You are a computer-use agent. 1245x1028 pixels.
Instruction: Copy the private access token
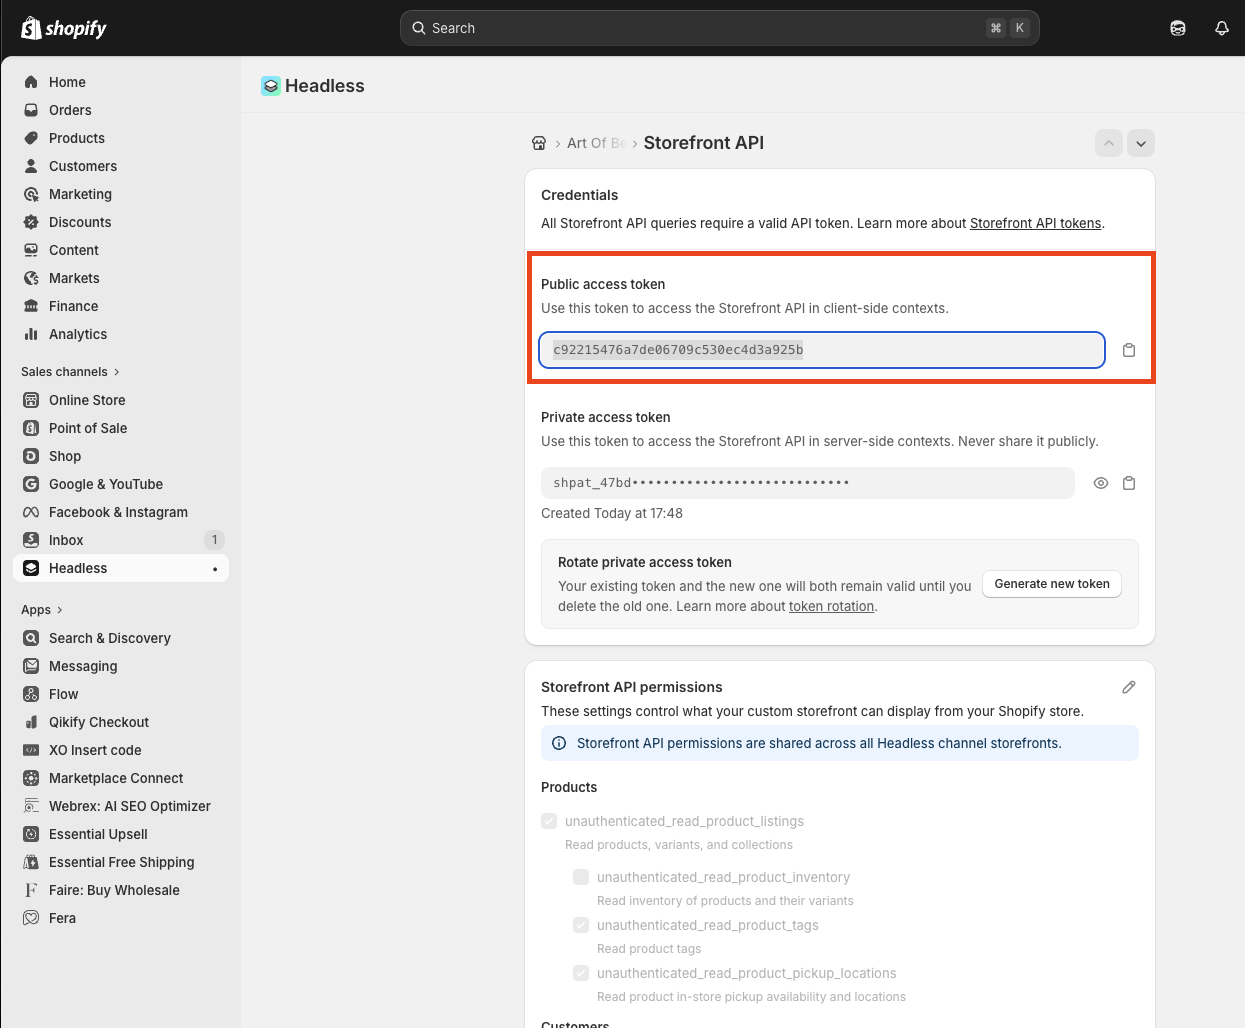coord(1129,483)
